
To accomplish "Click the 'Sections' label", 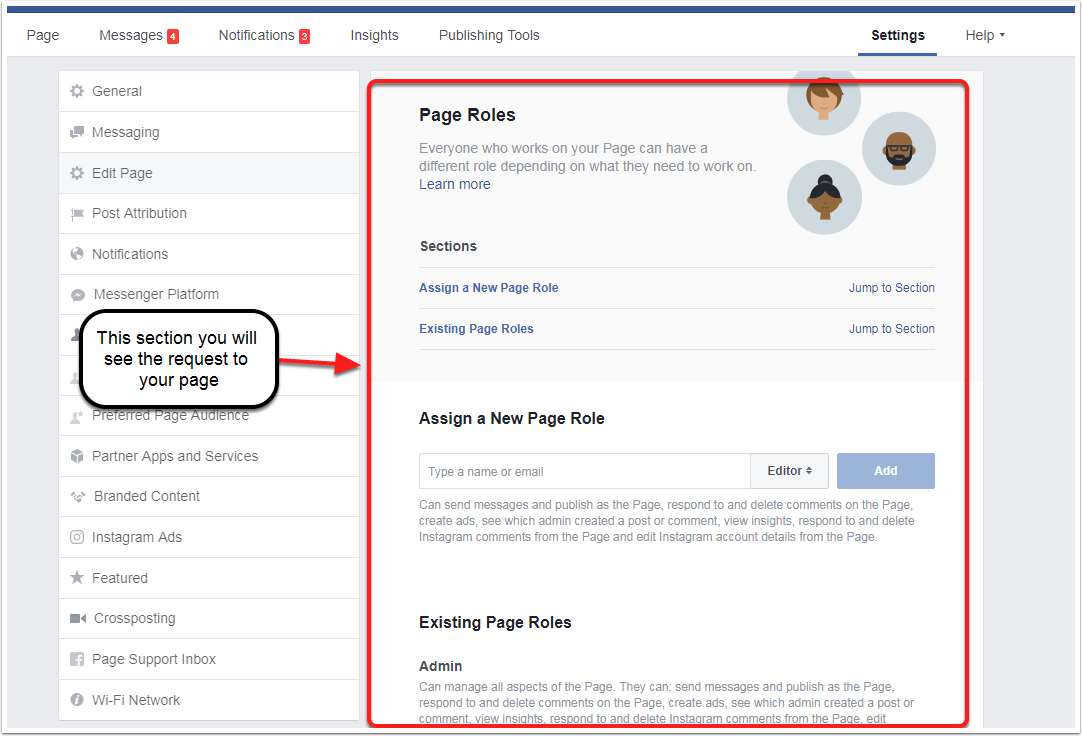I will point(449,246).
